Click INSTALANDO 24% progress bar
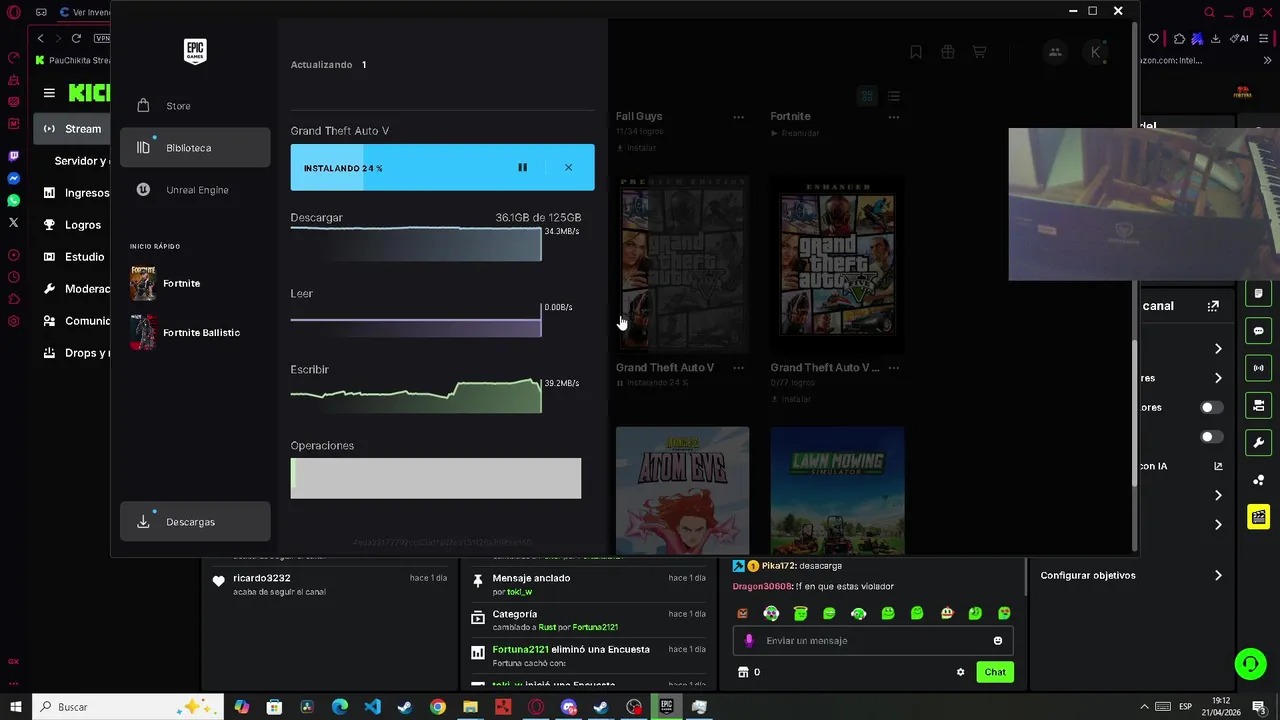Image resolution: width=1280 pixels, height=720 pixels. [x=442, y=168]
